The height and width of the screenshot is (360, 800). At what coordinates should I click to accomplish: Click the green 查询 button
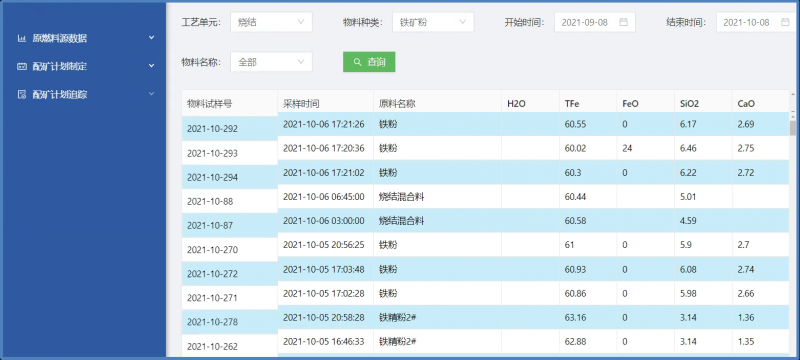click(369, 62)
